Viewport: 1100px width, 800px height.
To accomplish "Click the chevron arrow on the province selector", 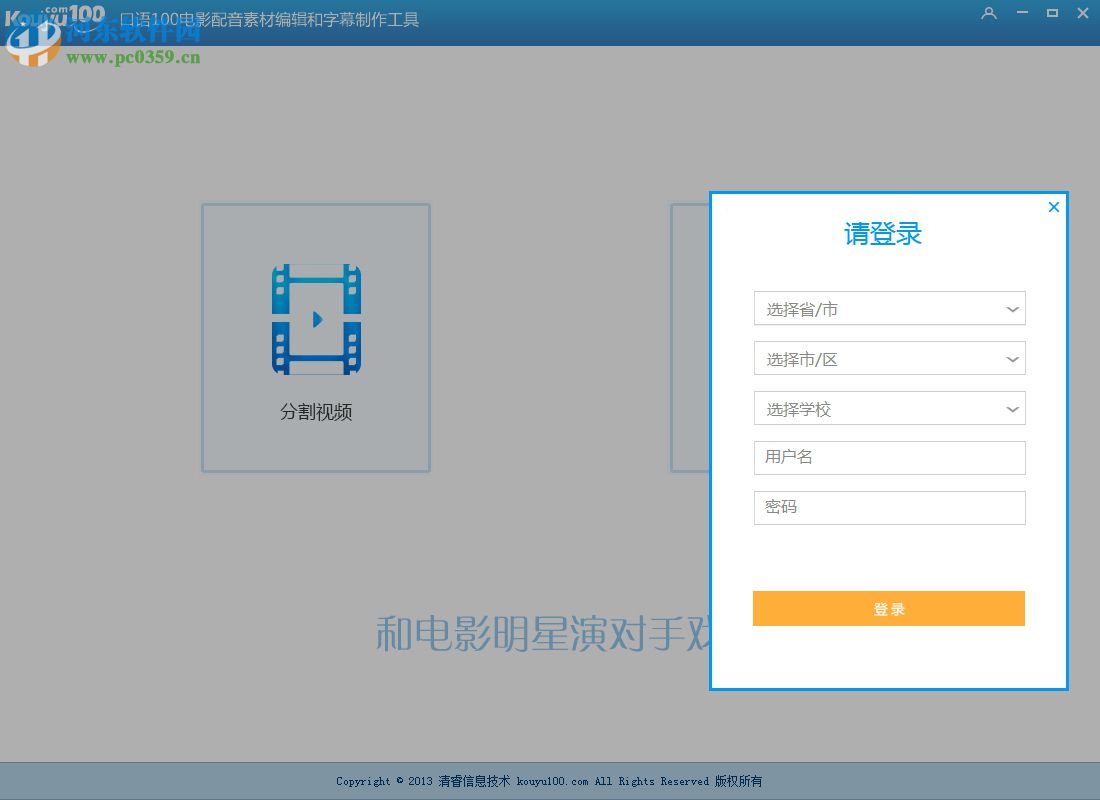I will (x=1013, y=308).
